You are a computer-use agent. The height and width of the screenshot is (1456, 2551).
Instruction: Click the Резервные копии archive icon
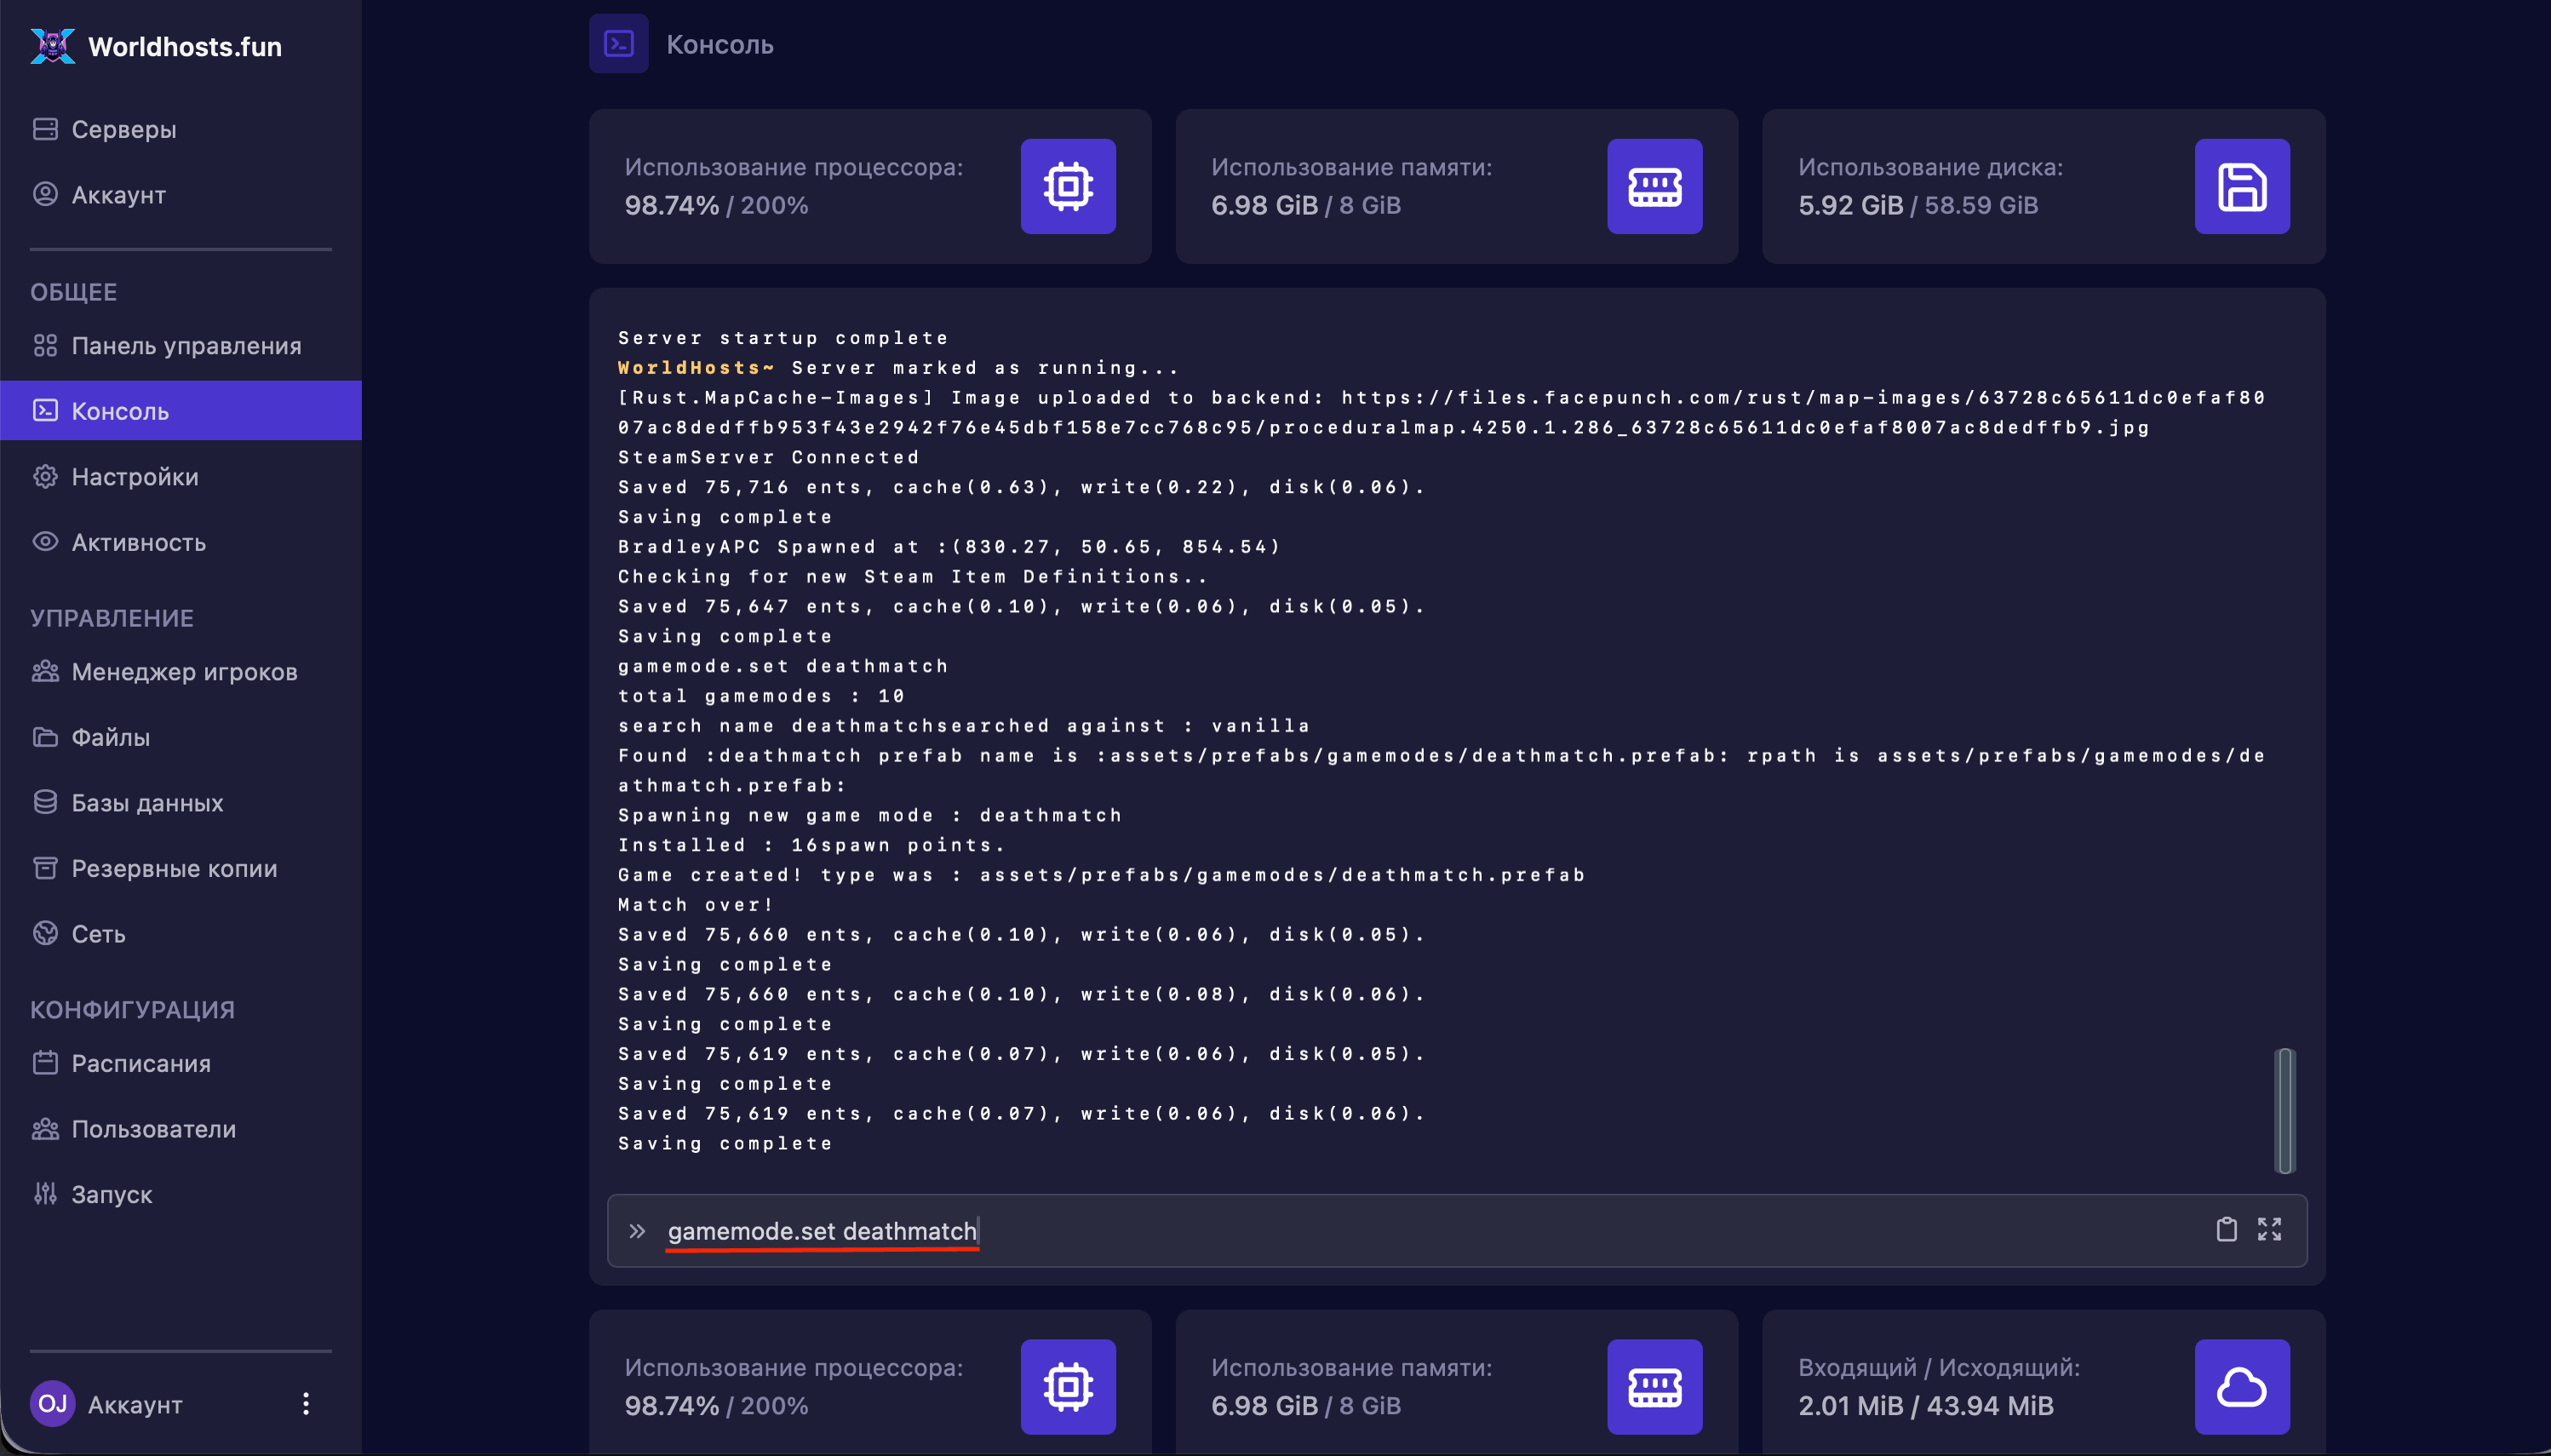pos(45,867)
